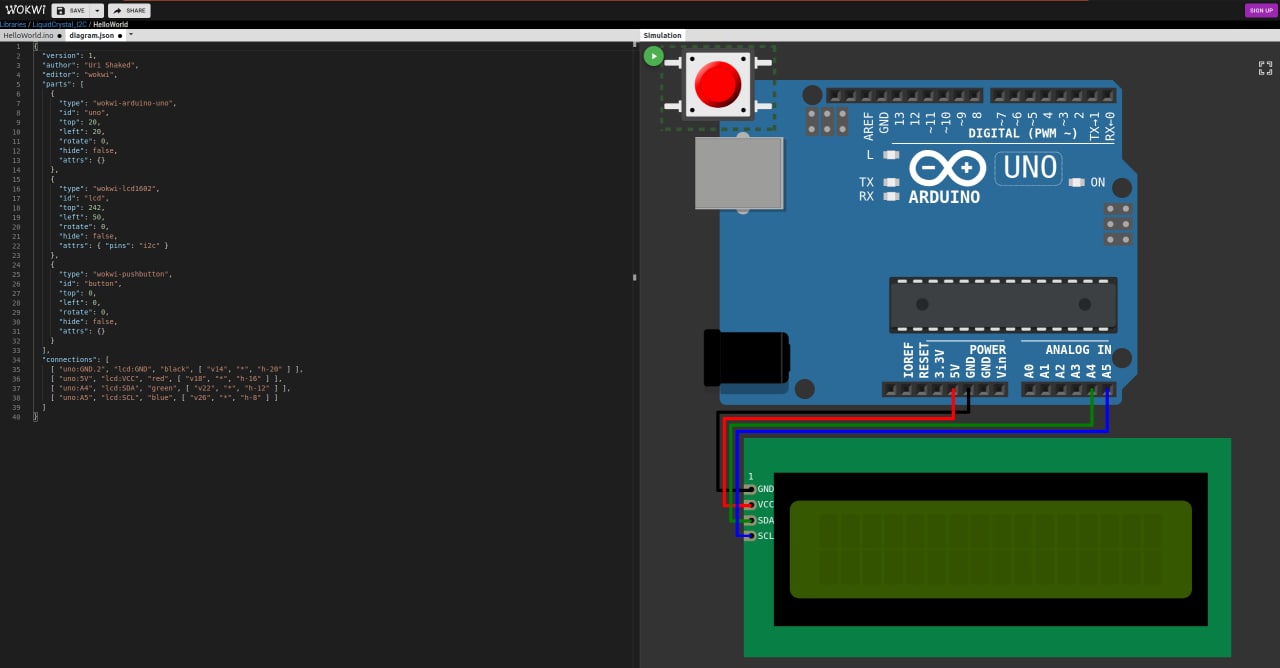Click the splitter handle between editor and simulation
Image resolution: width=1280 pixels, height=668 pixels.
pos(636,277)
